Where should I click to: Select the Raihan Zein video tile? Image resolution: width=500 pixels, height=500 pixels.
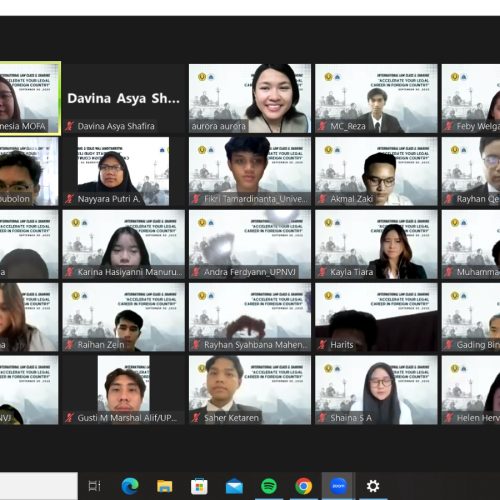click(x=124, y=317)
